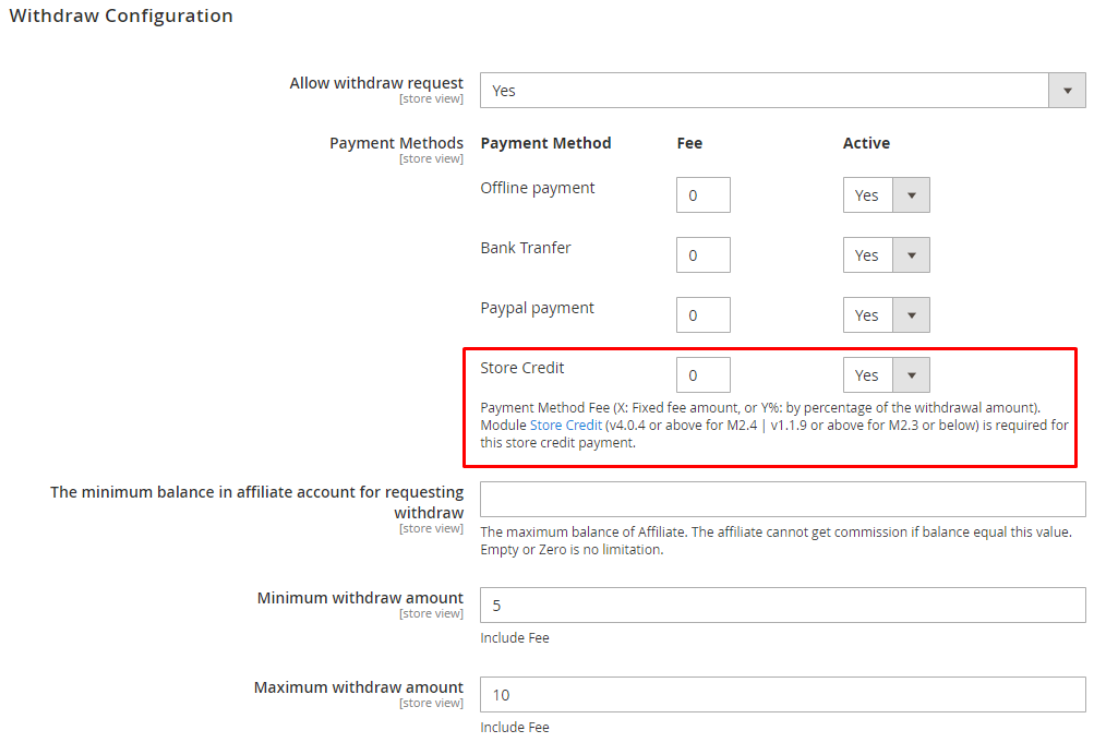This screenshot has height=743, width=1105.
Task: Select the Paypal payment fee box
Action: (703, 315)
